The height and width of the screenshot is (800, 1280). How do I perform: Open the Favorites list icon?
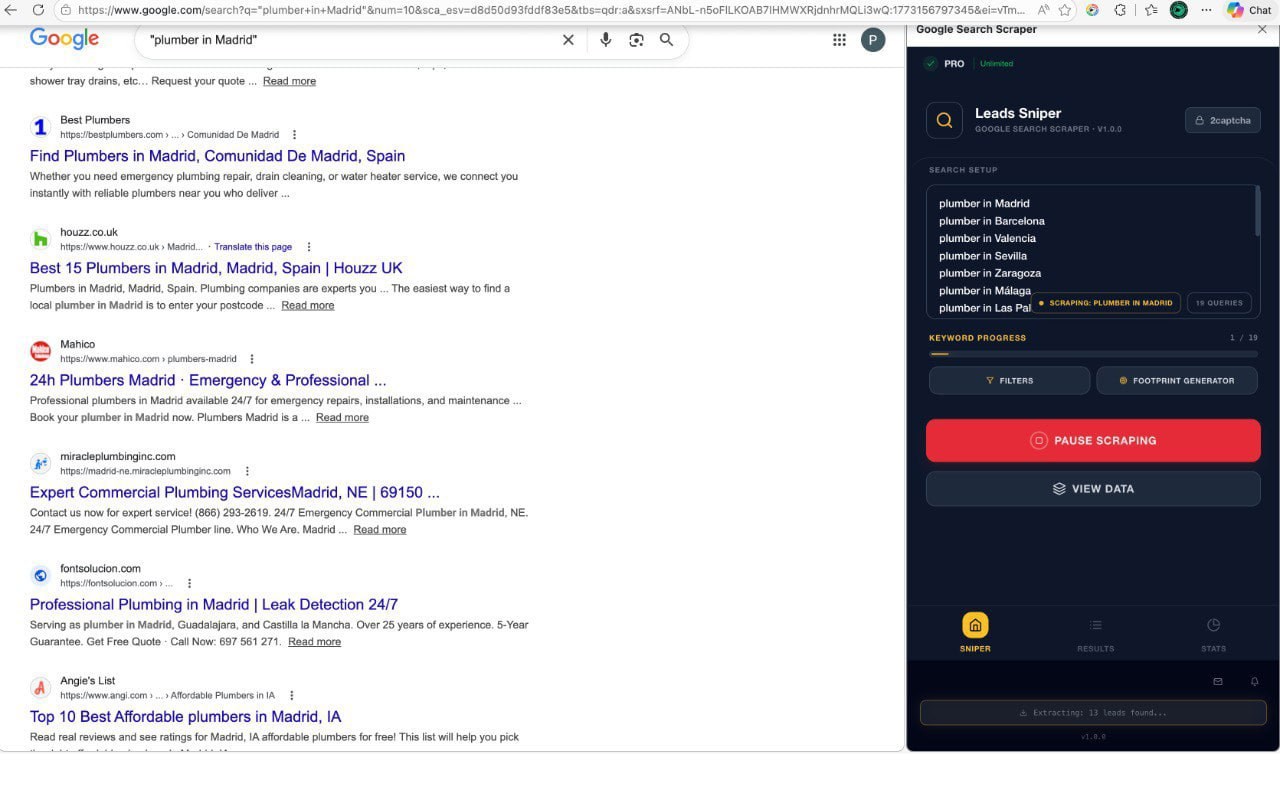(x=1151, y=10)
